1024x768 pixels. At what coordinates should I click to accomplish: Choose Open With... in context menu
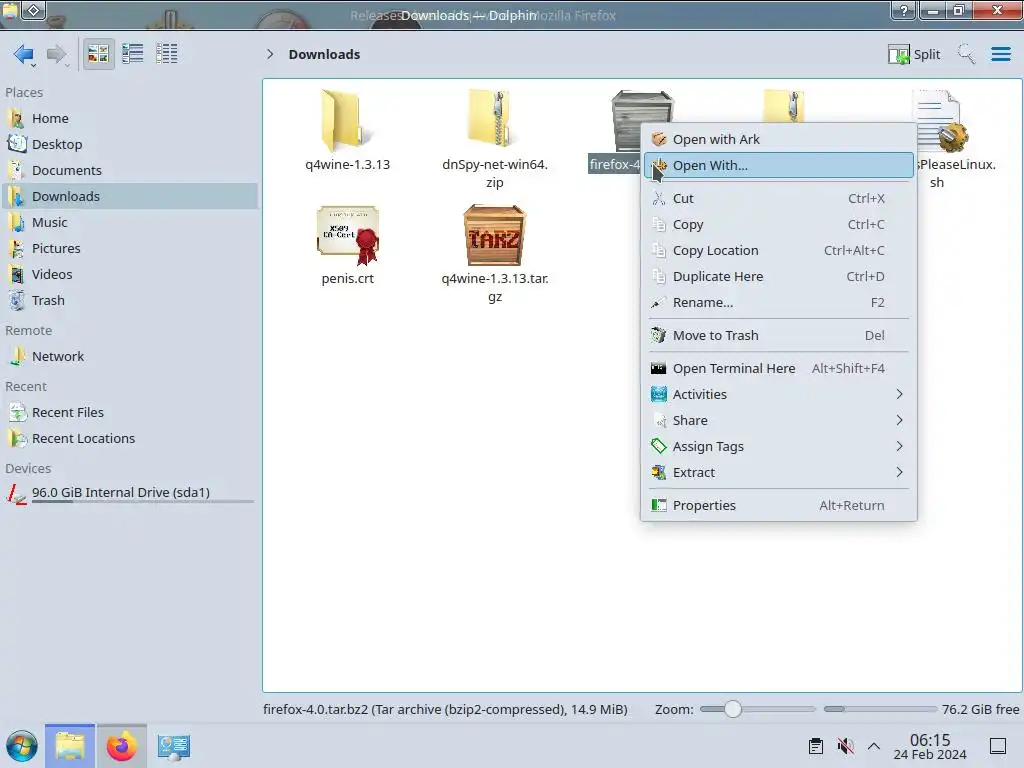pos(778,166)
